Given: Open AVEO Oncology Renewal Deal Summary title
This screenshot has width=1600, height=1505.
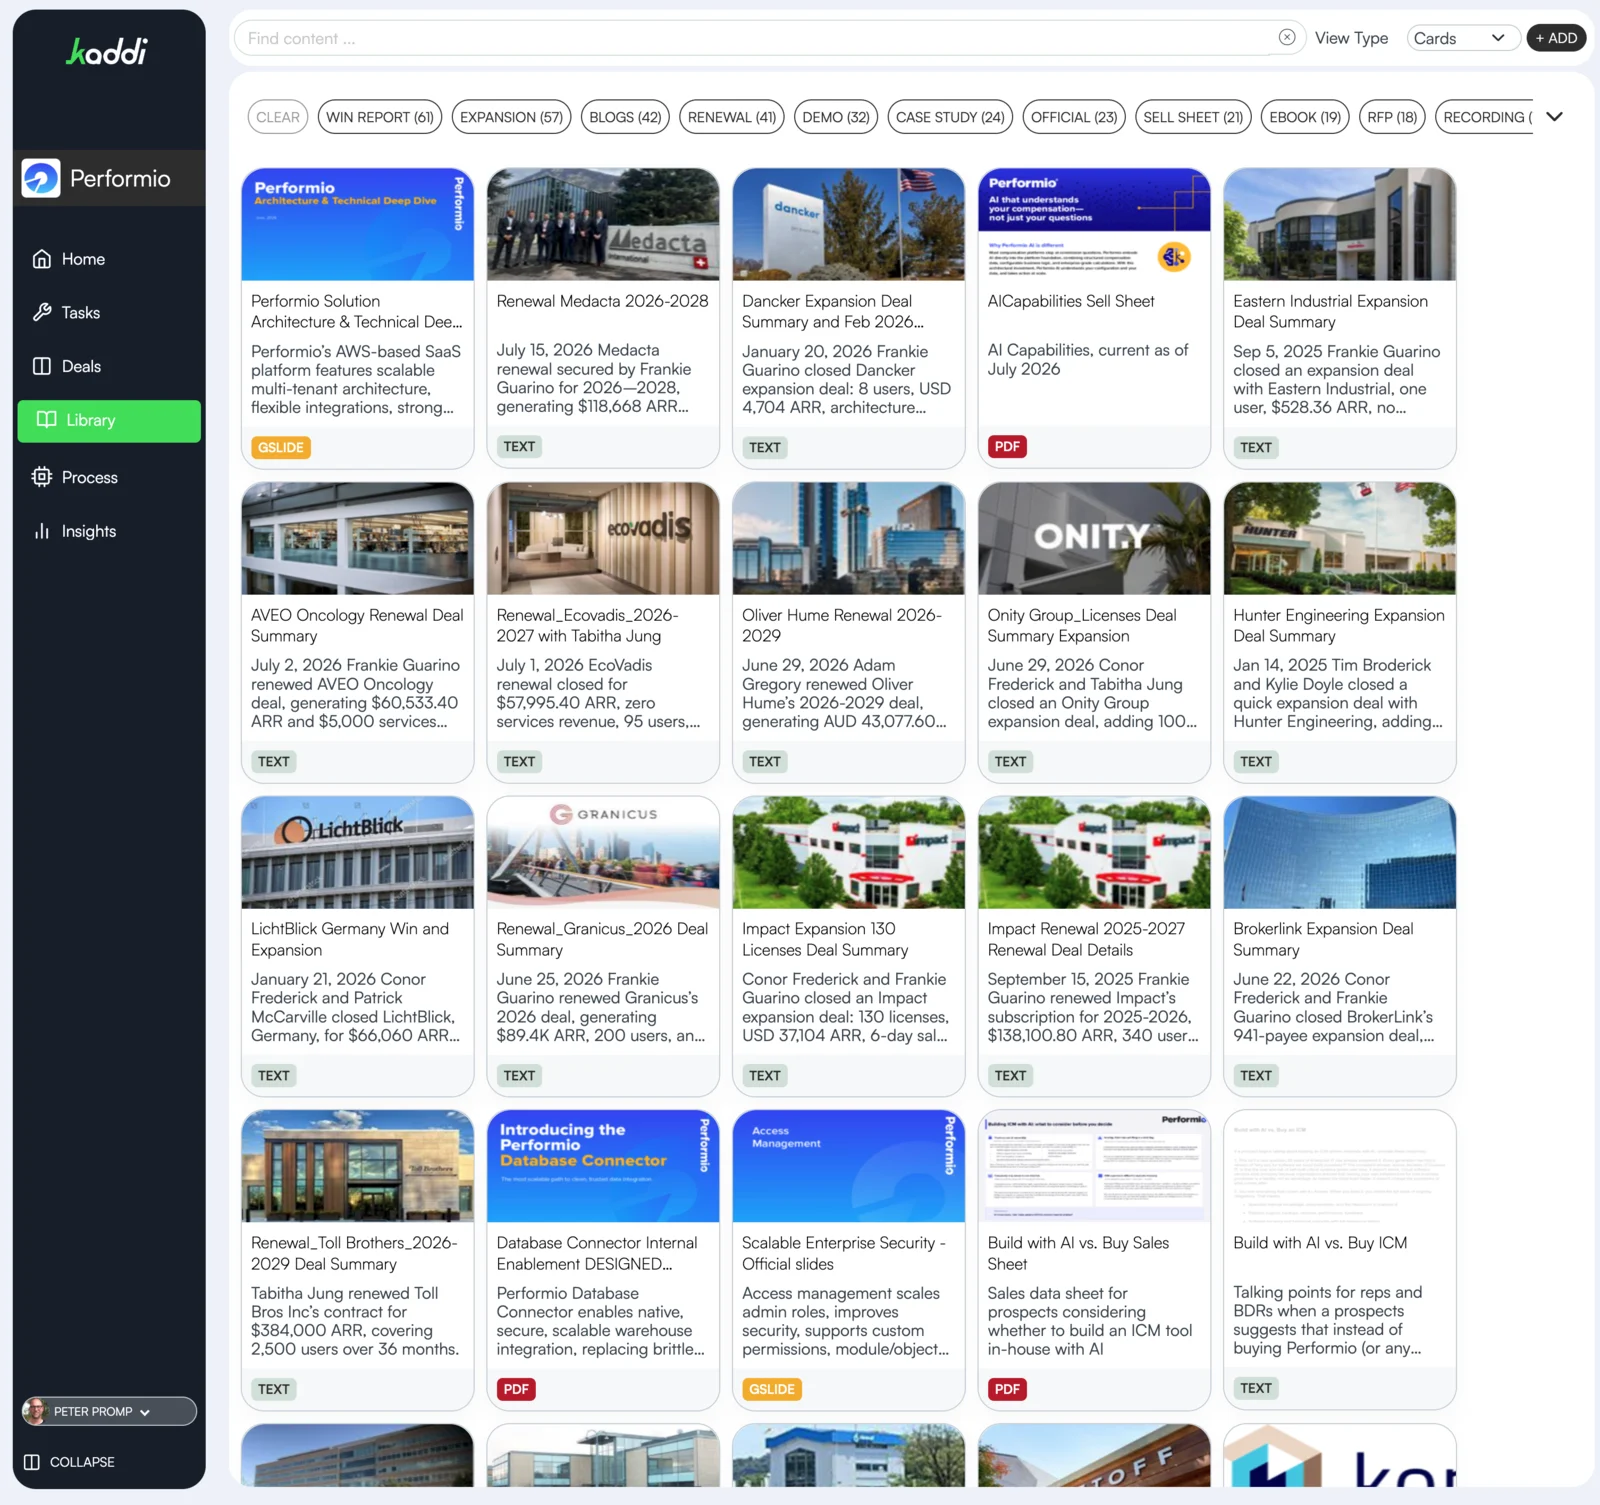Looking at the screenshot, I should coord(357,625).
